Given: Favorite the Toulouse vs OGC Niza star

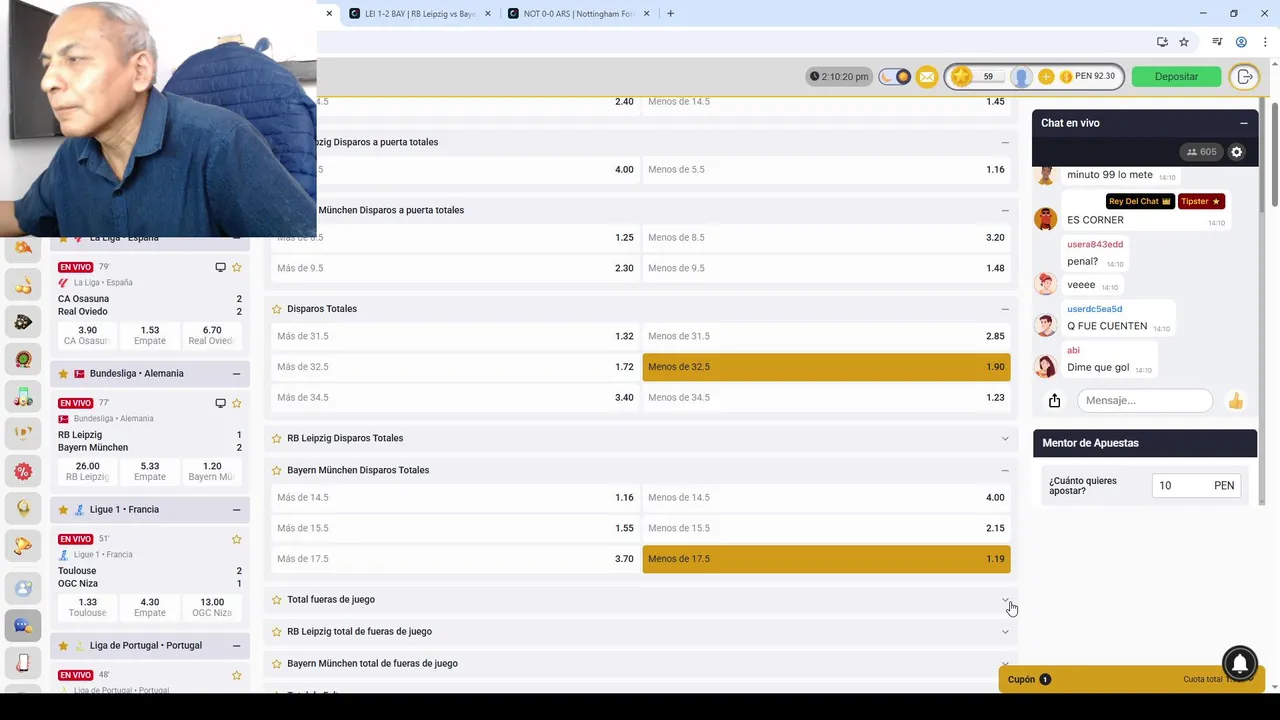Looking at the screenshot, I should tap(237, 539).
